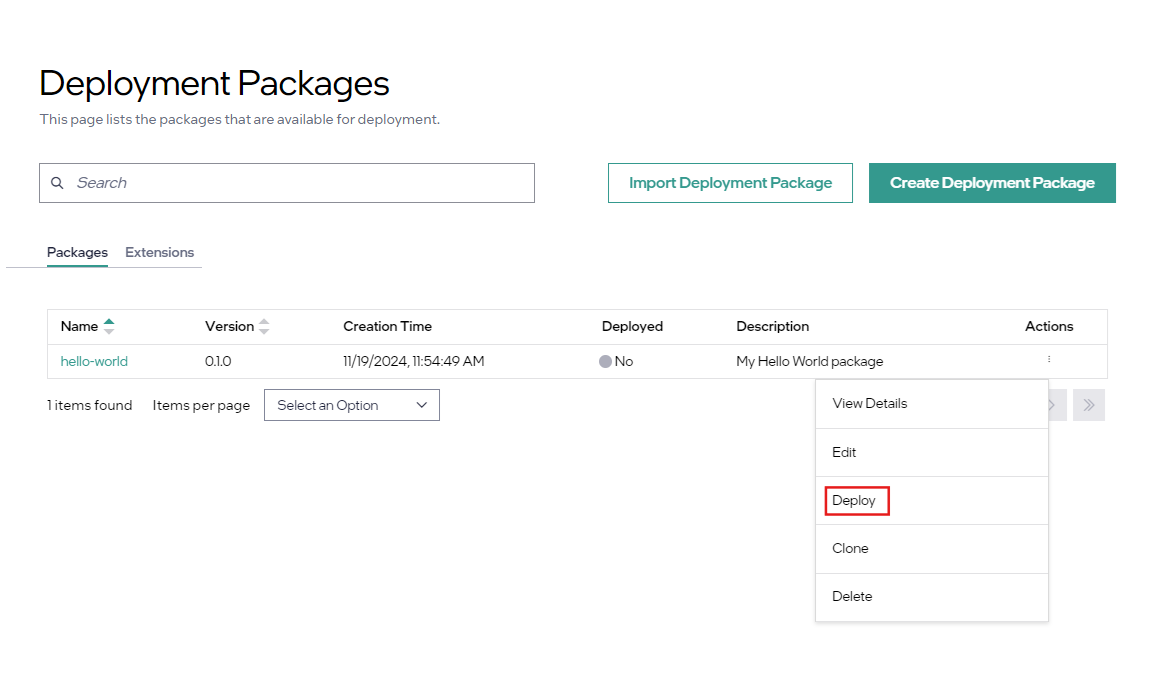Click the next page chevron arrow
This screenshot has height=678, width=1156.
(1054, 405)
